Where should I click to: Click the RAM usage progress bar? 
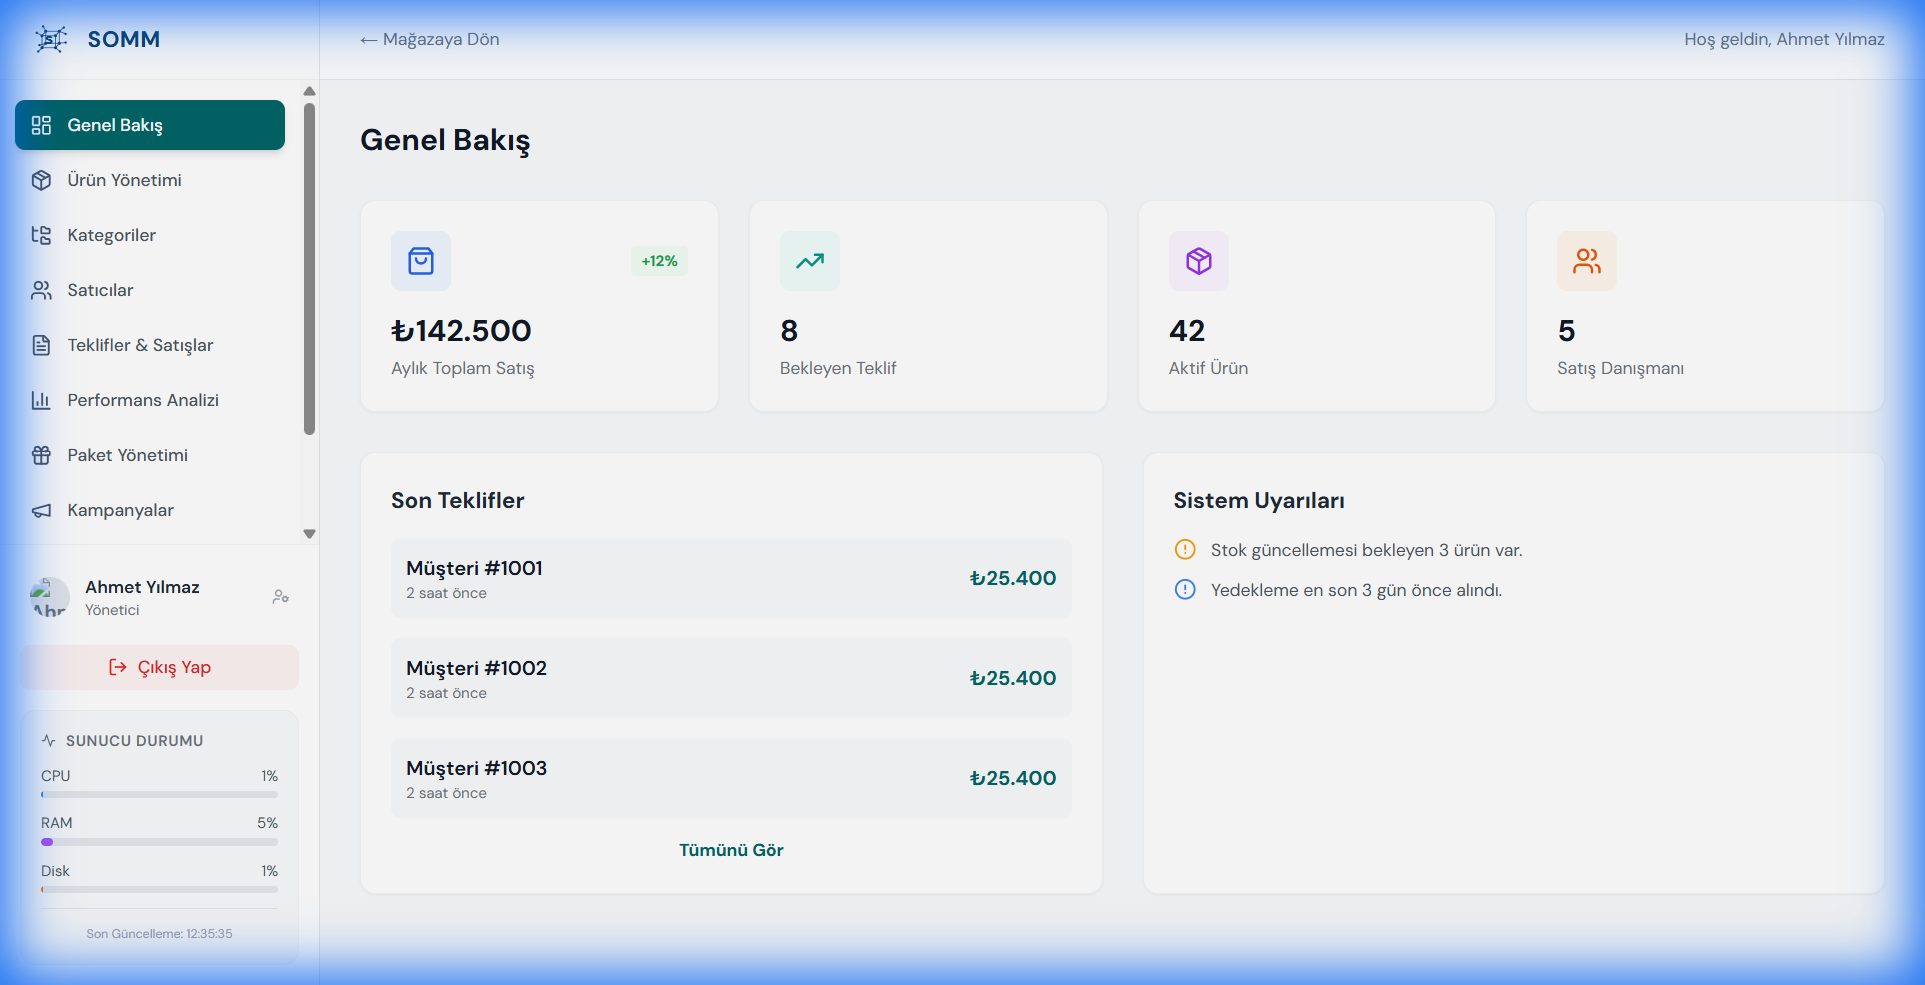coord(159,842)
